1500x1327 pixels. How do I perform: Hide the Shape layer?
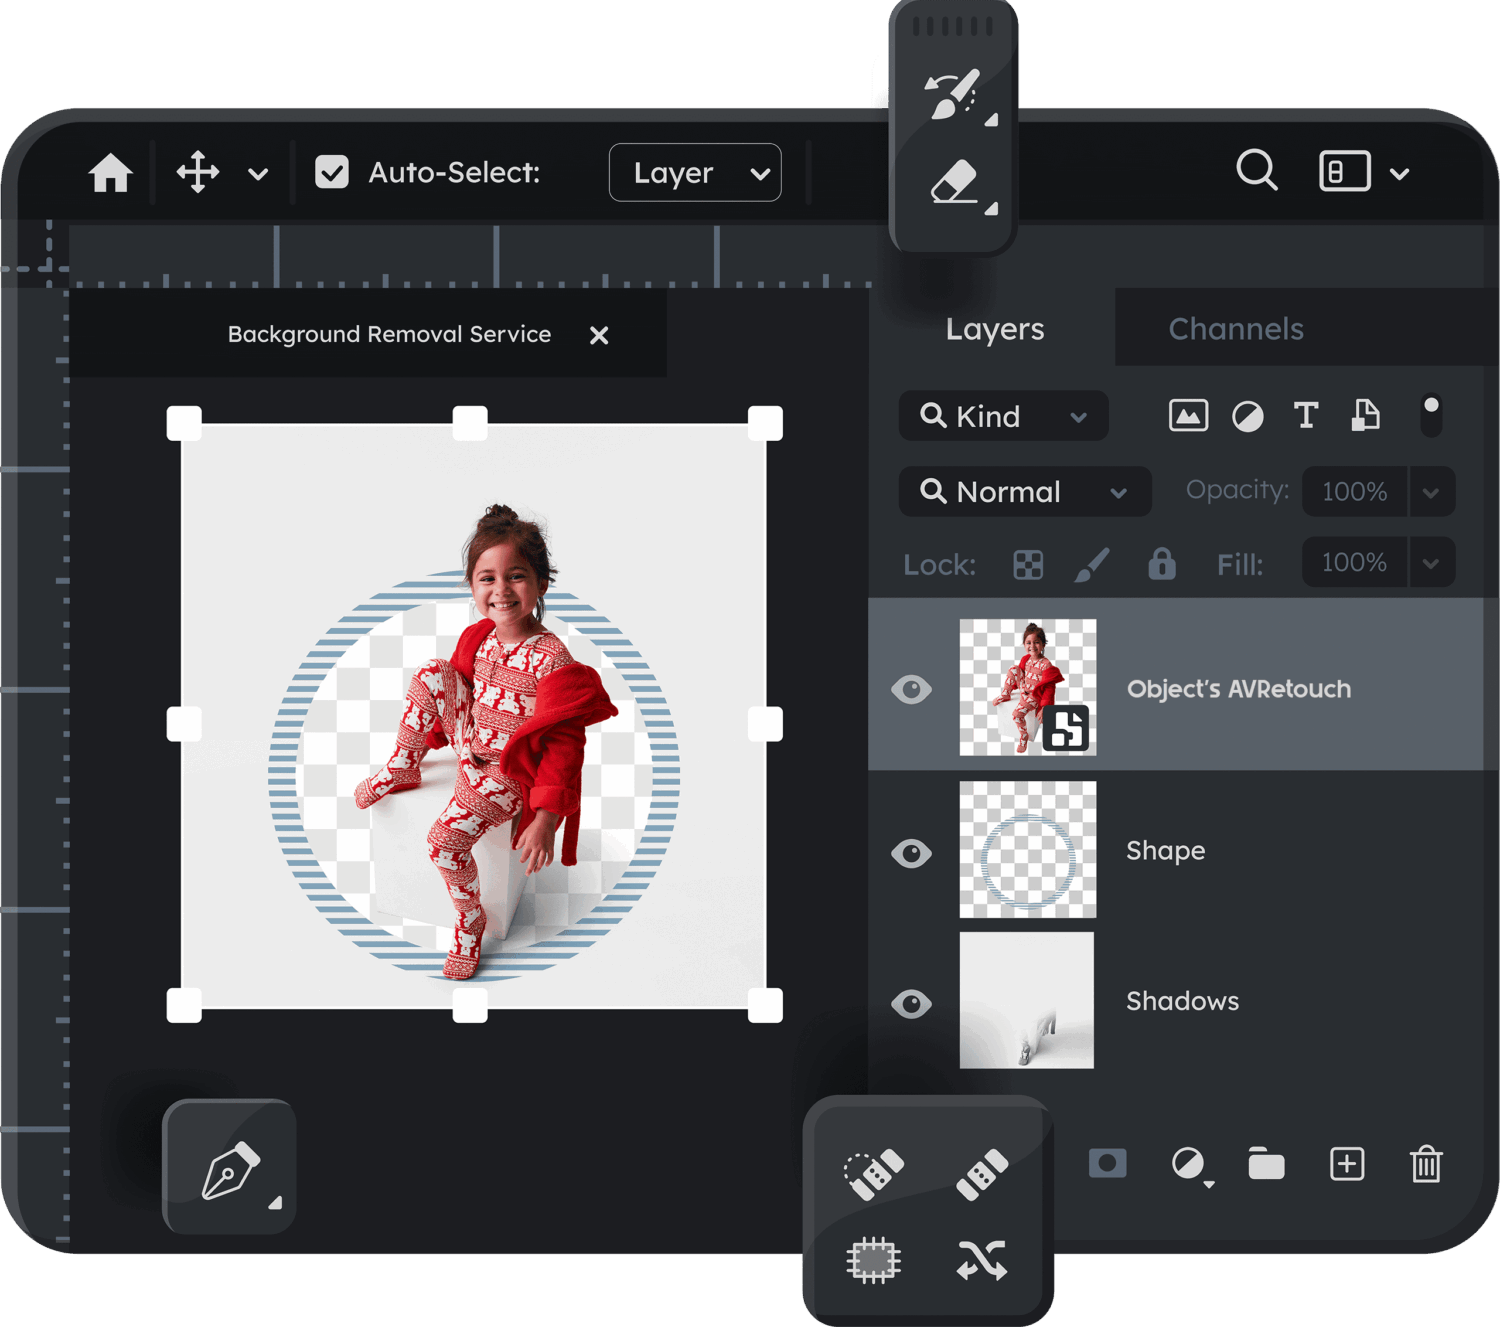pyautogui.click(x=911, y=853)
